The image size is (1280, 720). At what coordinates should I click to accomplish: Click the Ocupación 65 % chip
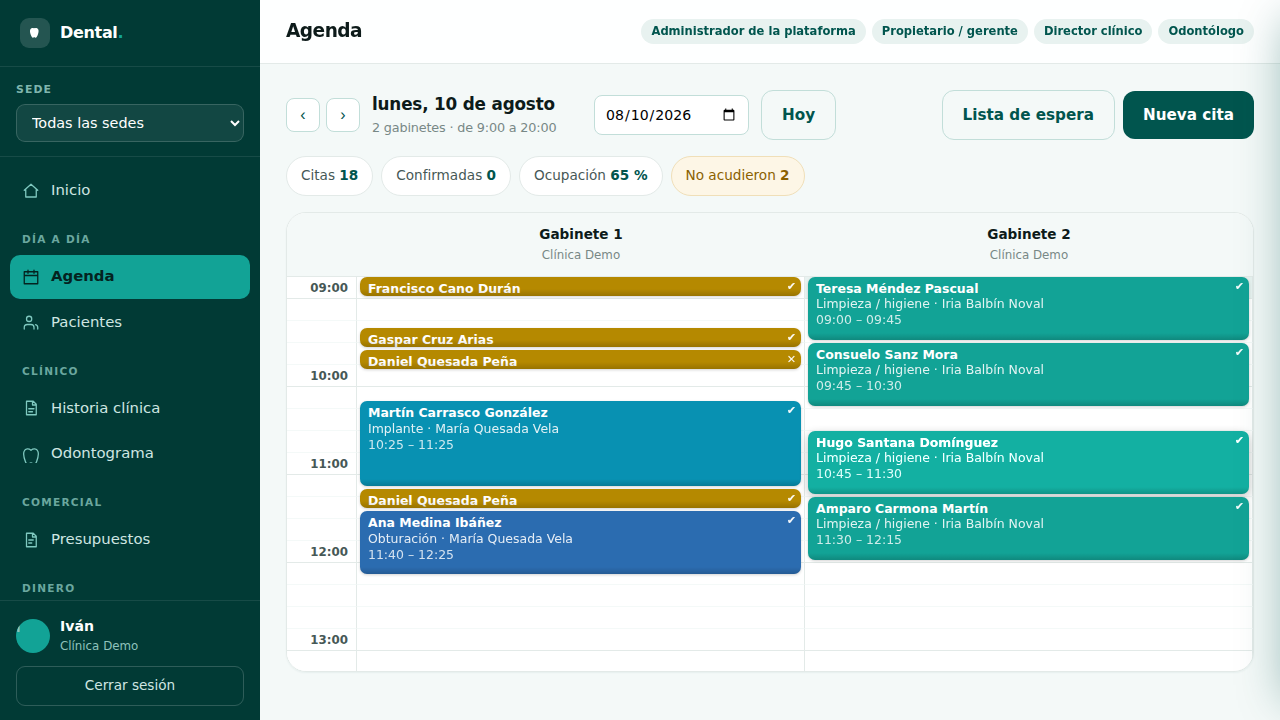590,176
